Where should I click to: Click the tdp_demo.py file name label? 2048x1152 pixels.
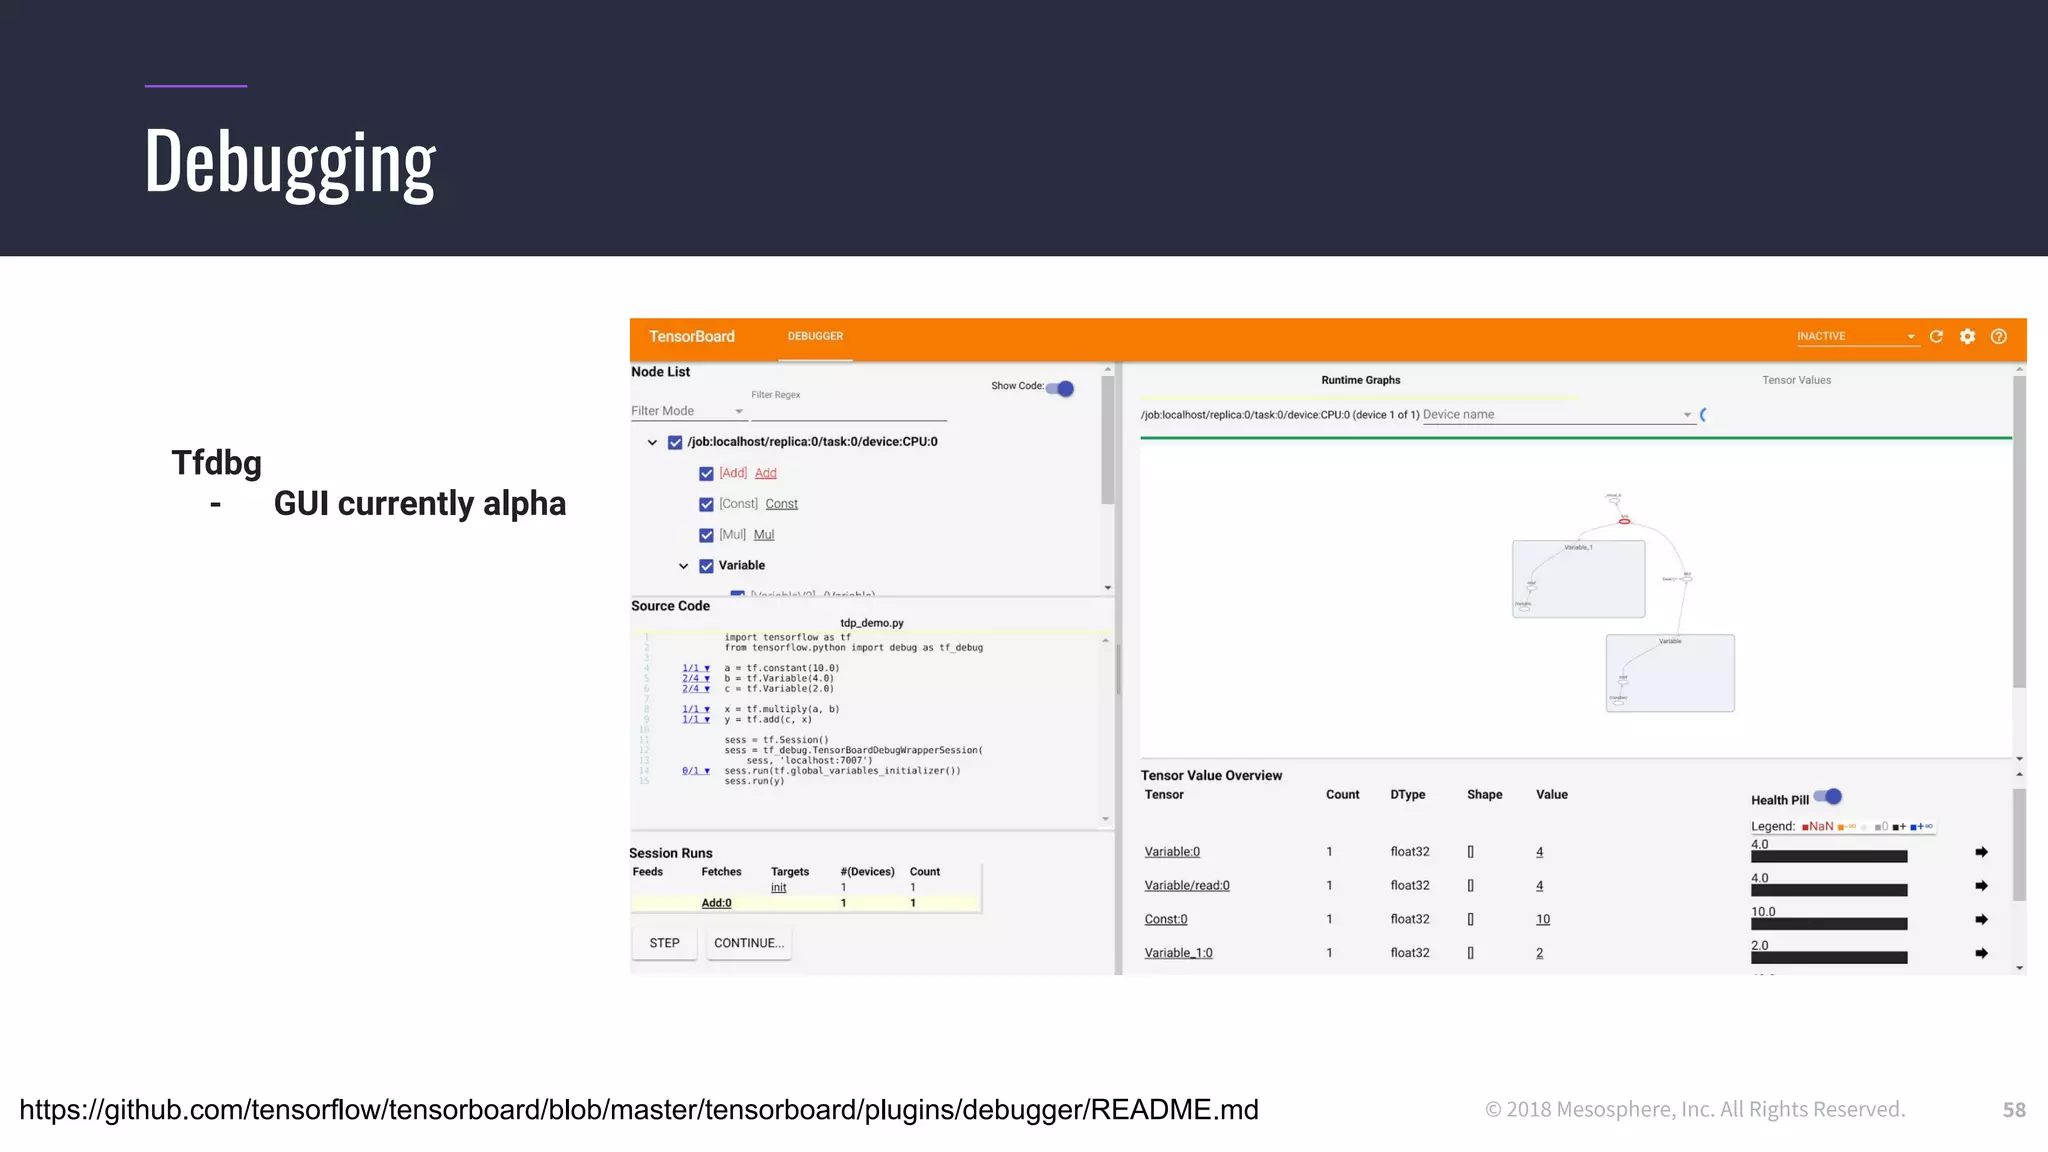872,623
